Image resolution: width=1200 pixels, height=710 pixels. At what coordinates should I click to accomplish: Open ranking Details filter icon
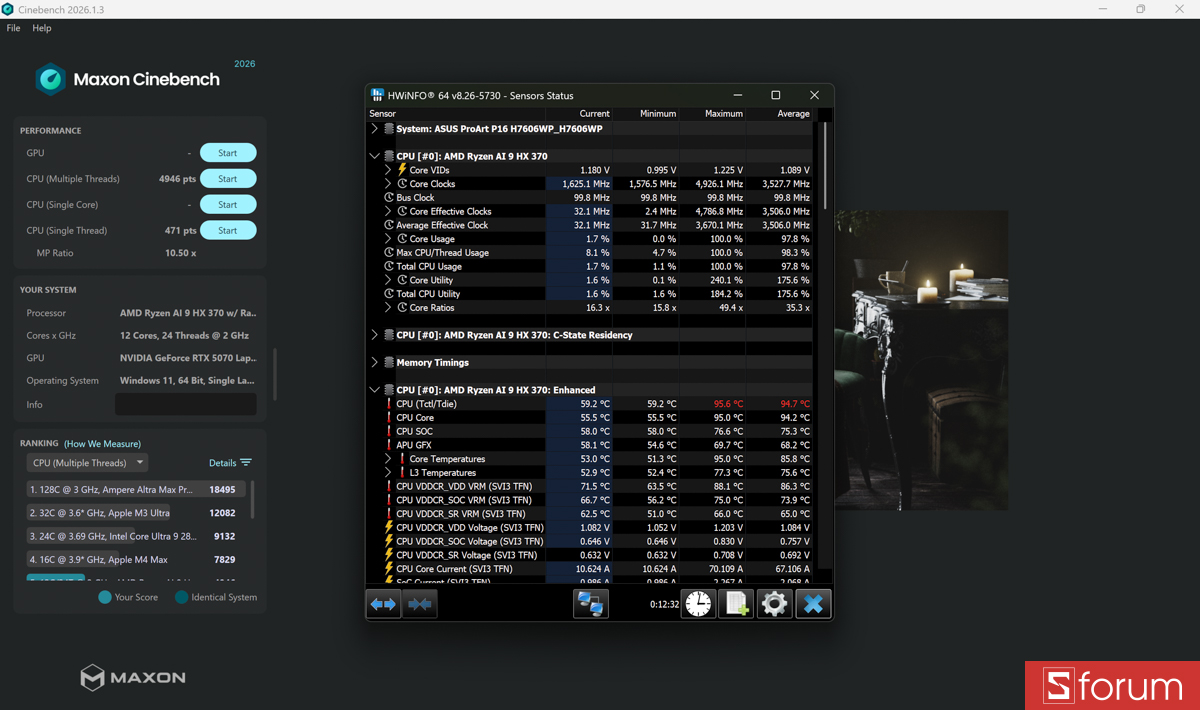[246, 463]
